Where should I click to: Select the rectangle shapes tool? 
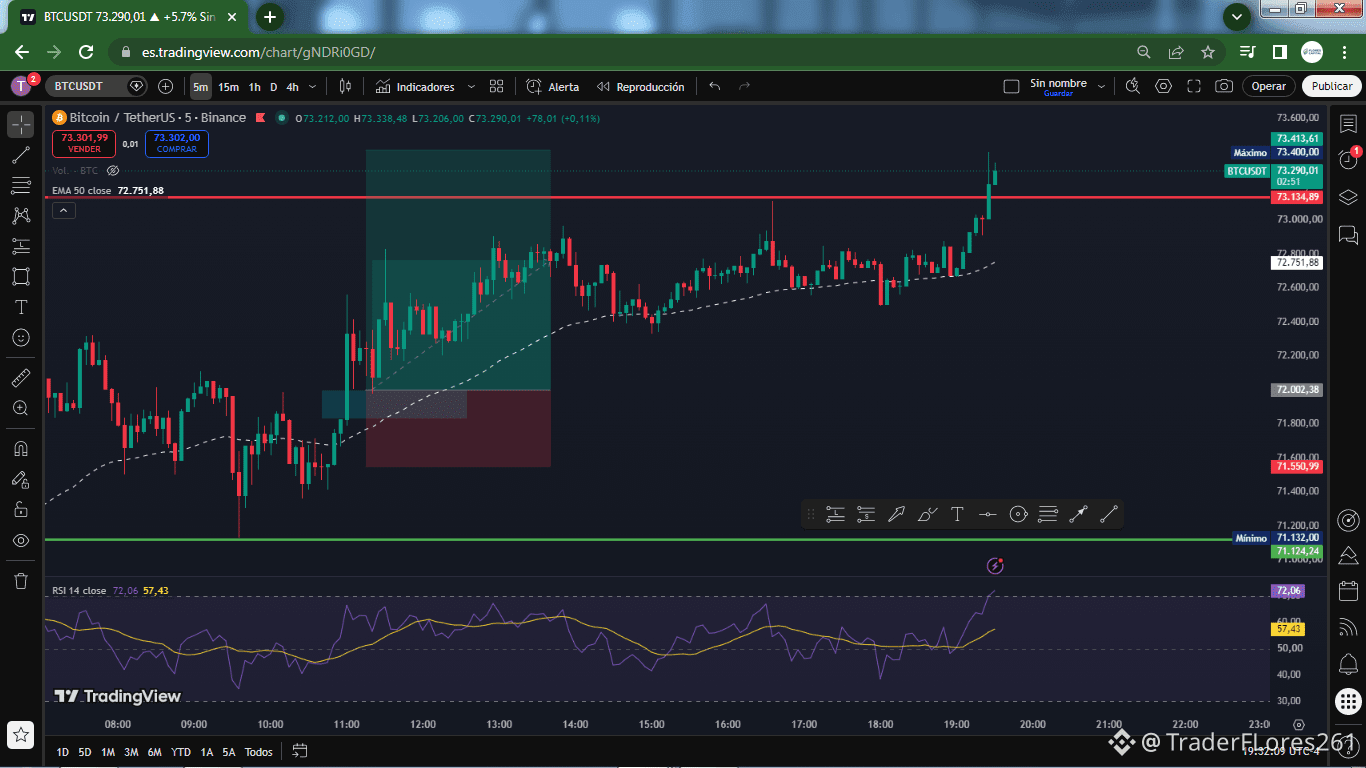coord(21,276)
